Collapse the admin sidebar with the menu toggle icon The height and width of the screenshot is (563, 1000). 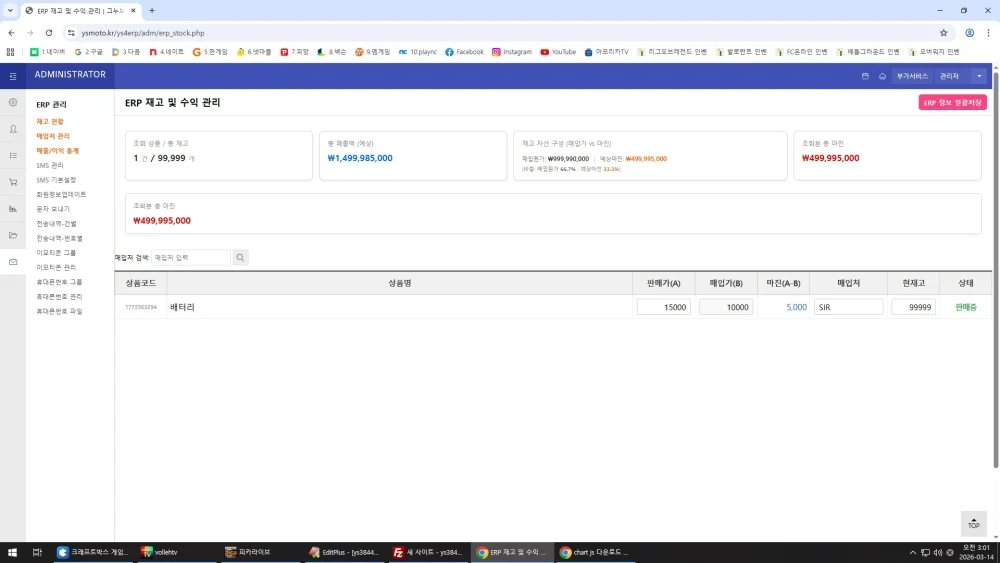click(x=13, y=76)
